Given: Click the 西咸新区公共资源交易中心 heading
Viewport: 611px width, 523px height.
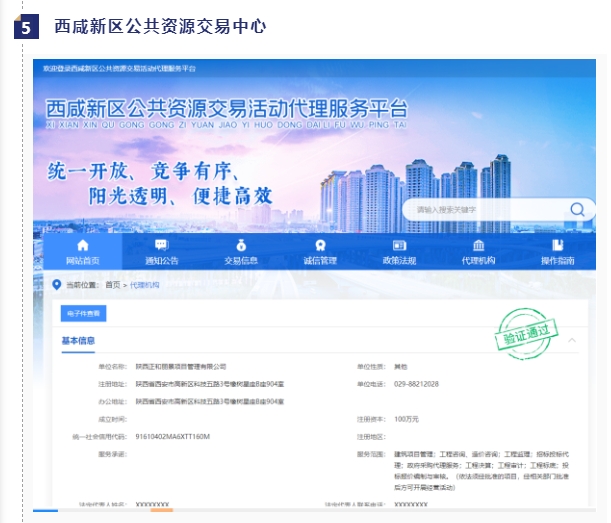Looking at the screenshot, I should click(160, 27).
